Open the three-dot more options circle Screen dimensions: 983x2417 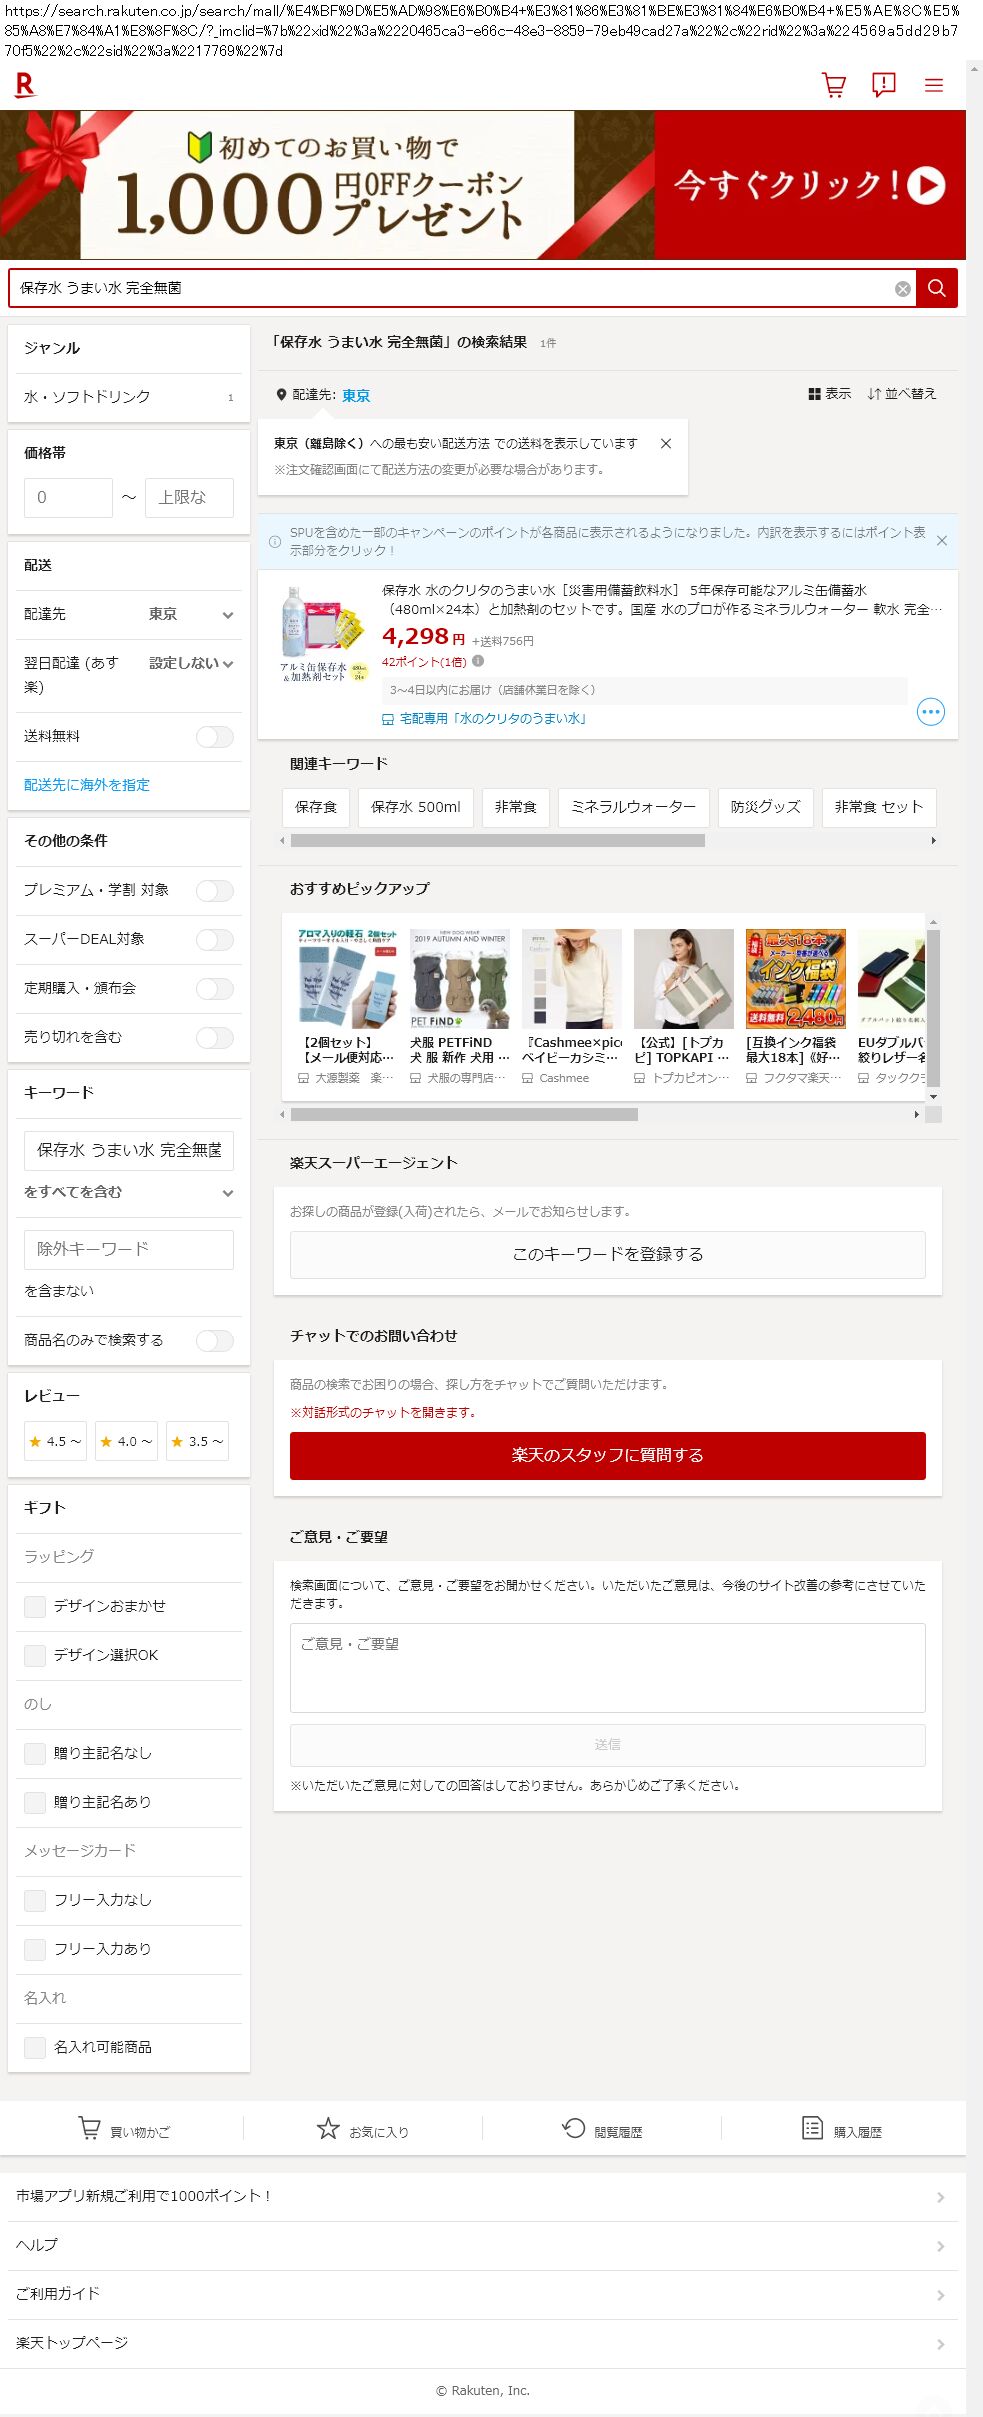tap(931, 712)
